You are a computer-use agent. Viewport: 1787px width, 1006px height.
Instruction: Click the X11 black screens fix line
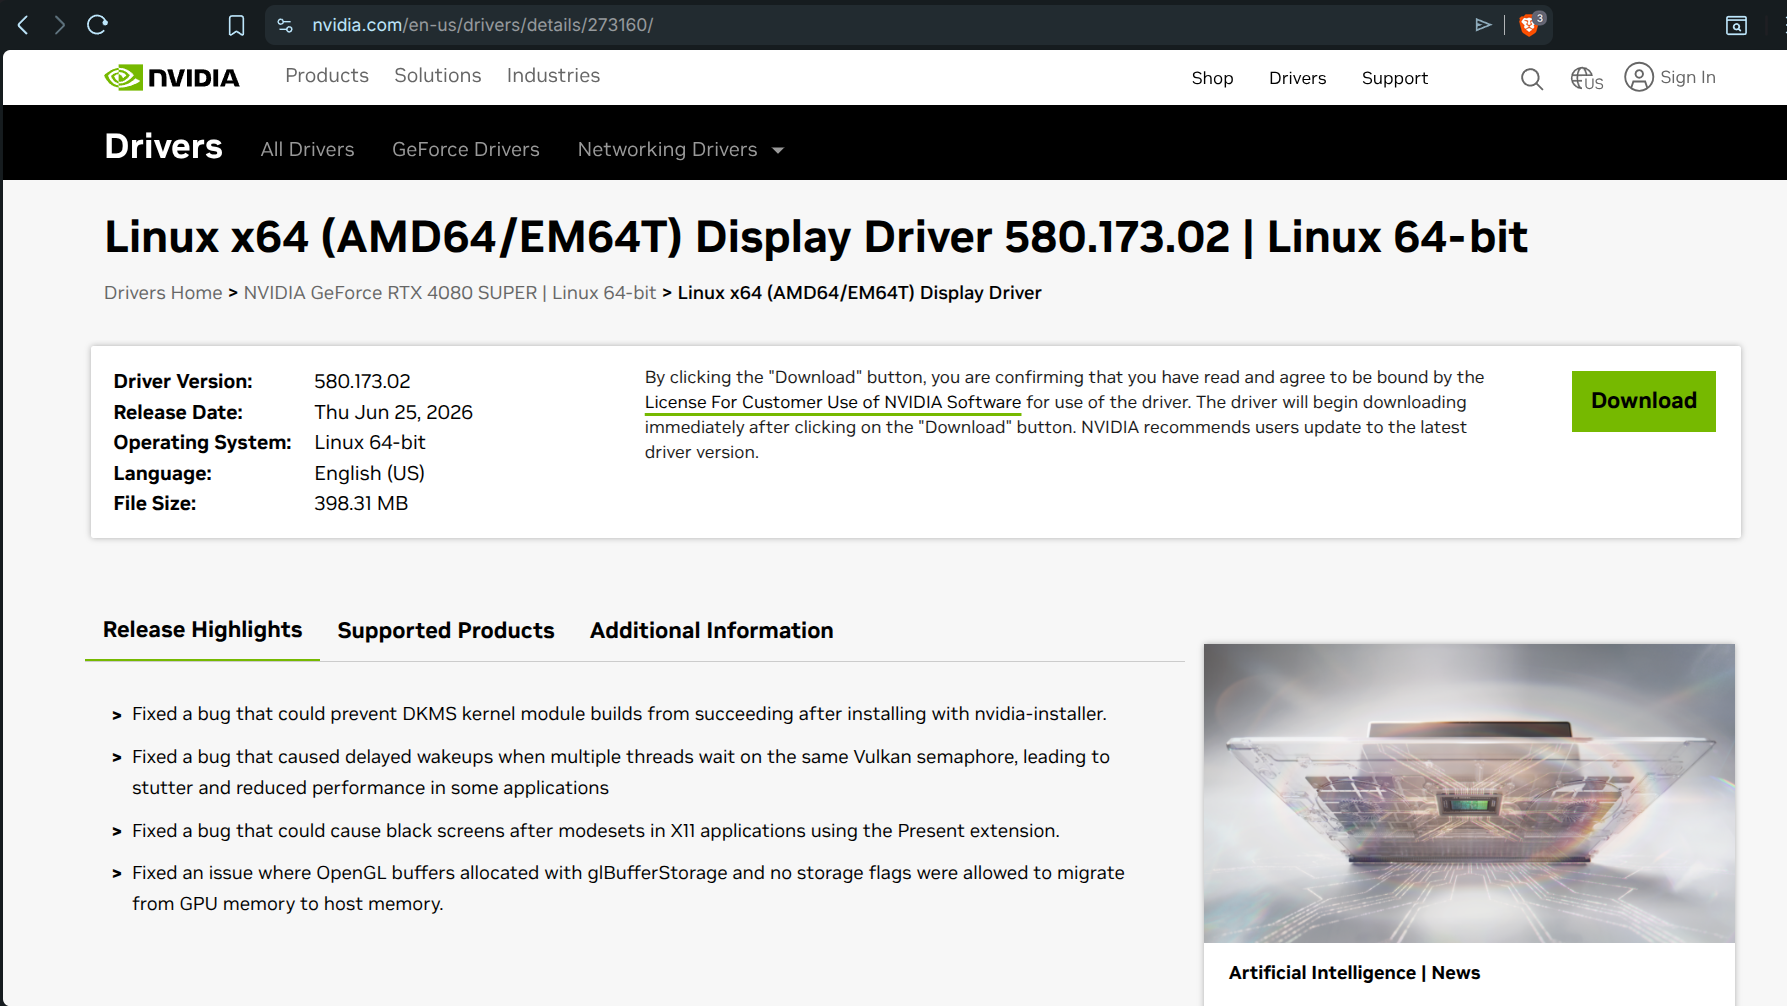pos(596,831)
